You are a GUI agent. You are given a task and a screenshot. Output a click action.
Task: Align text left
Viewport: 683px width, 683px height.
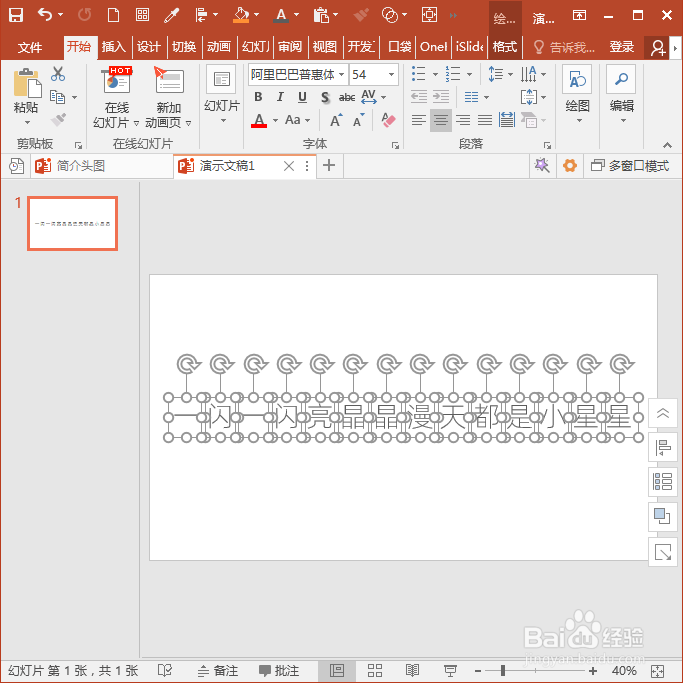pos(419,120)
